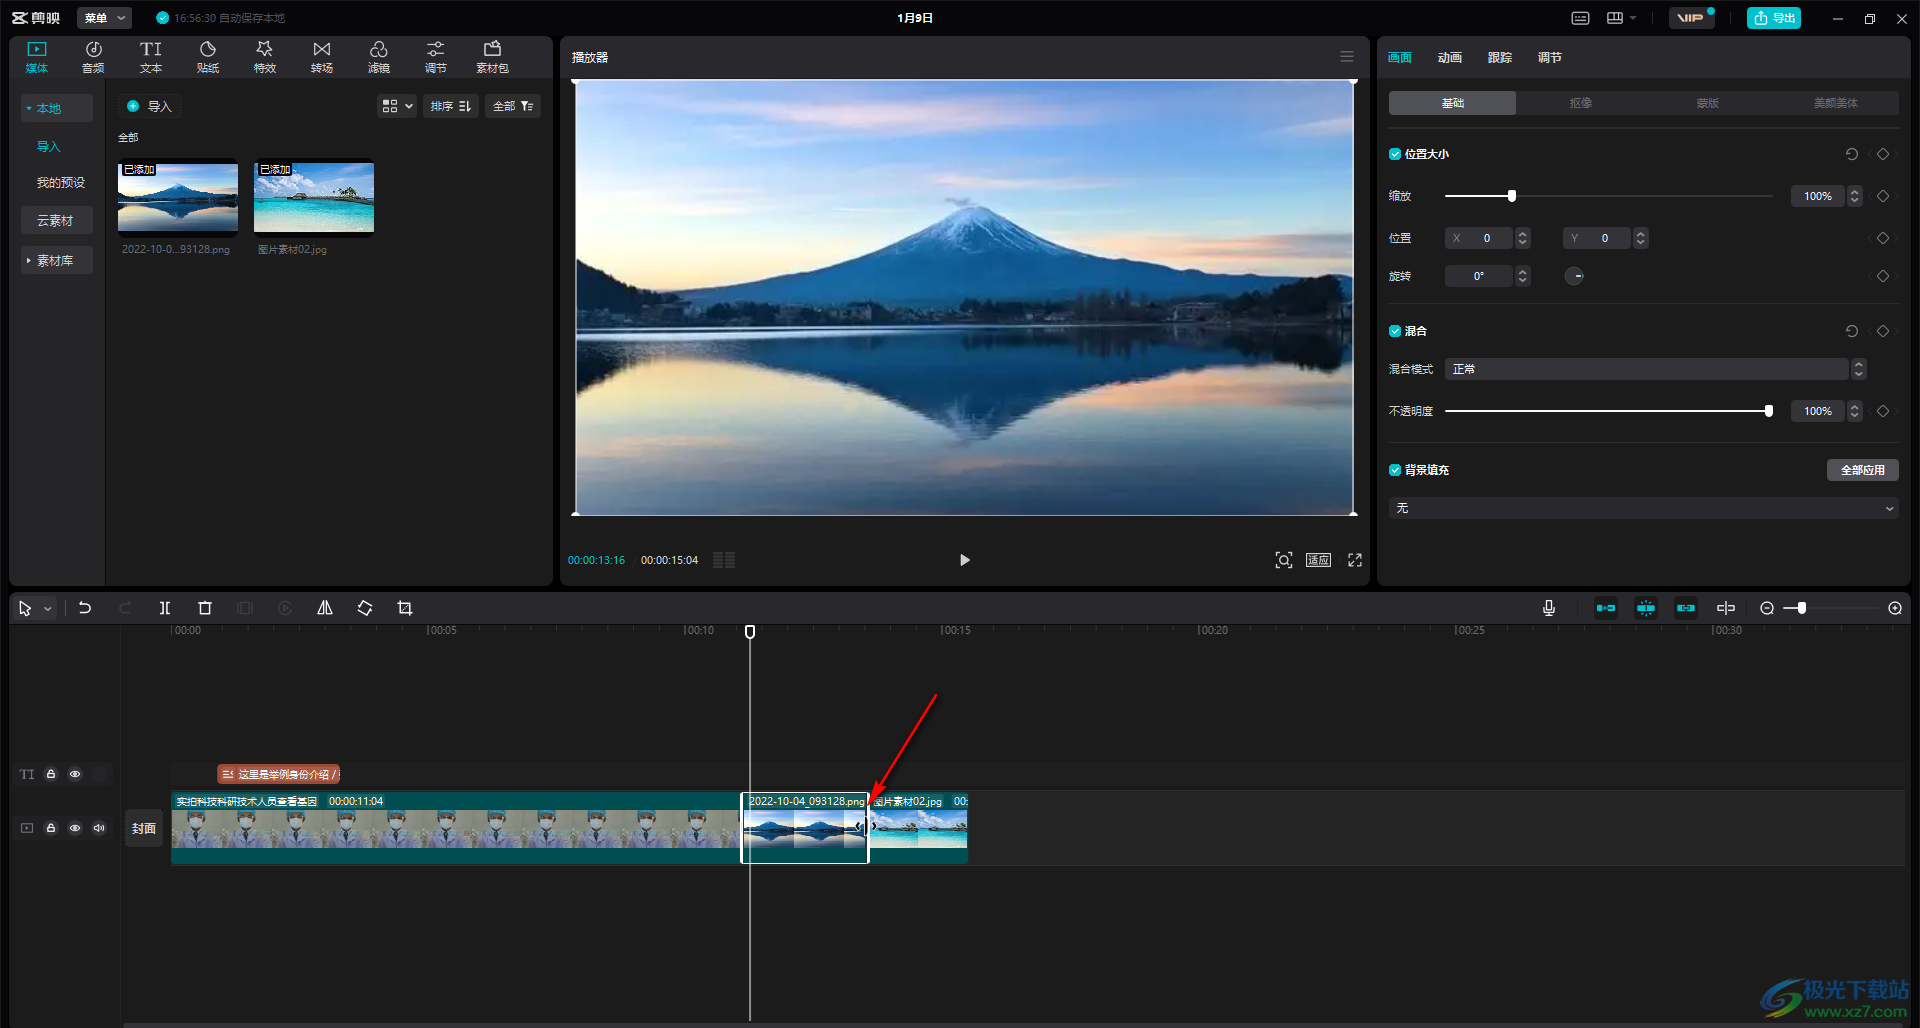Open the 转场 transitions panel
Image resolution: width=1920 pixels, height=1028 pixels.
321,57
